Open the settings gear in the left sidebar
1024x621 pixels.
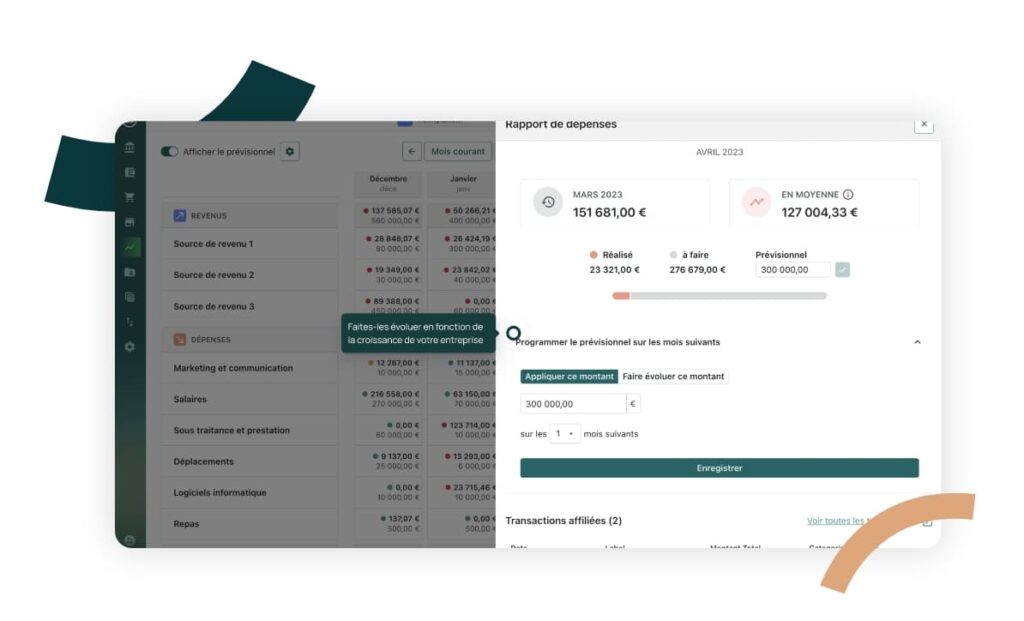click(x=130, y=347)
